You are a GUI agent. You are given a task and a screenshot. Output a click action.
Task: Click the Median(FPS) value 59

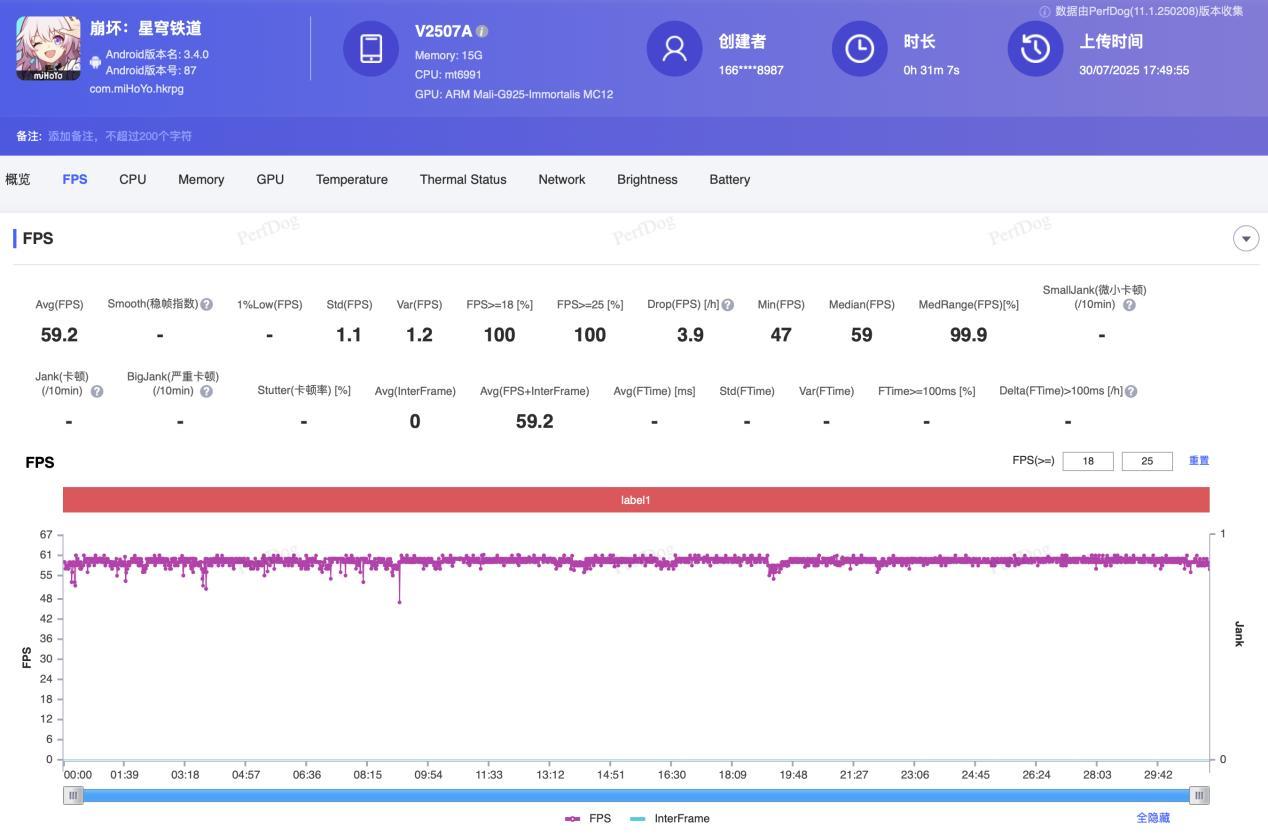[861, 335]
